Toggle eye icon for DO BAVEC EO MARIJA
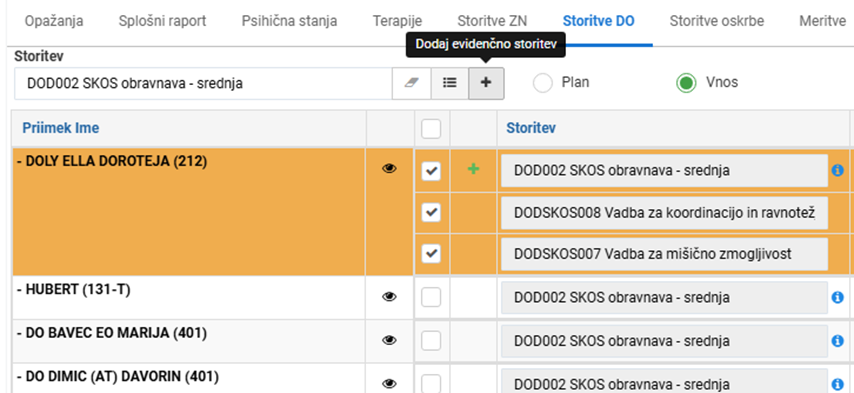Image resolution: width=854 pixels, height=393 pixels. (389, 340)
